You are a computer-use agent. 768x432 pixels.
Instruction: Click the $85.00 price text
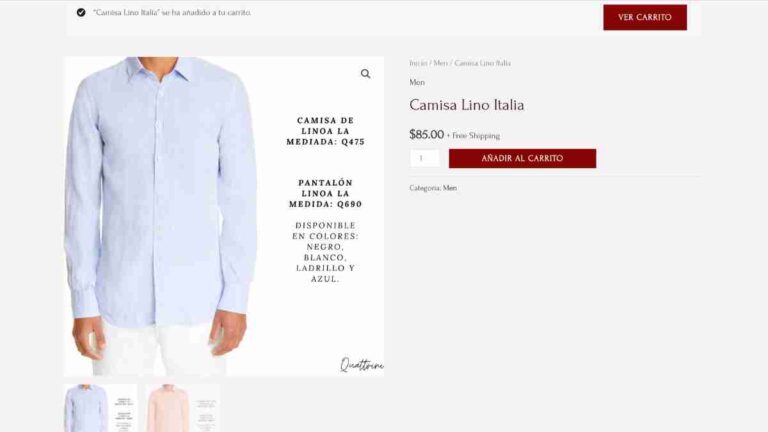pyautogui.click(x=426, y=135)
